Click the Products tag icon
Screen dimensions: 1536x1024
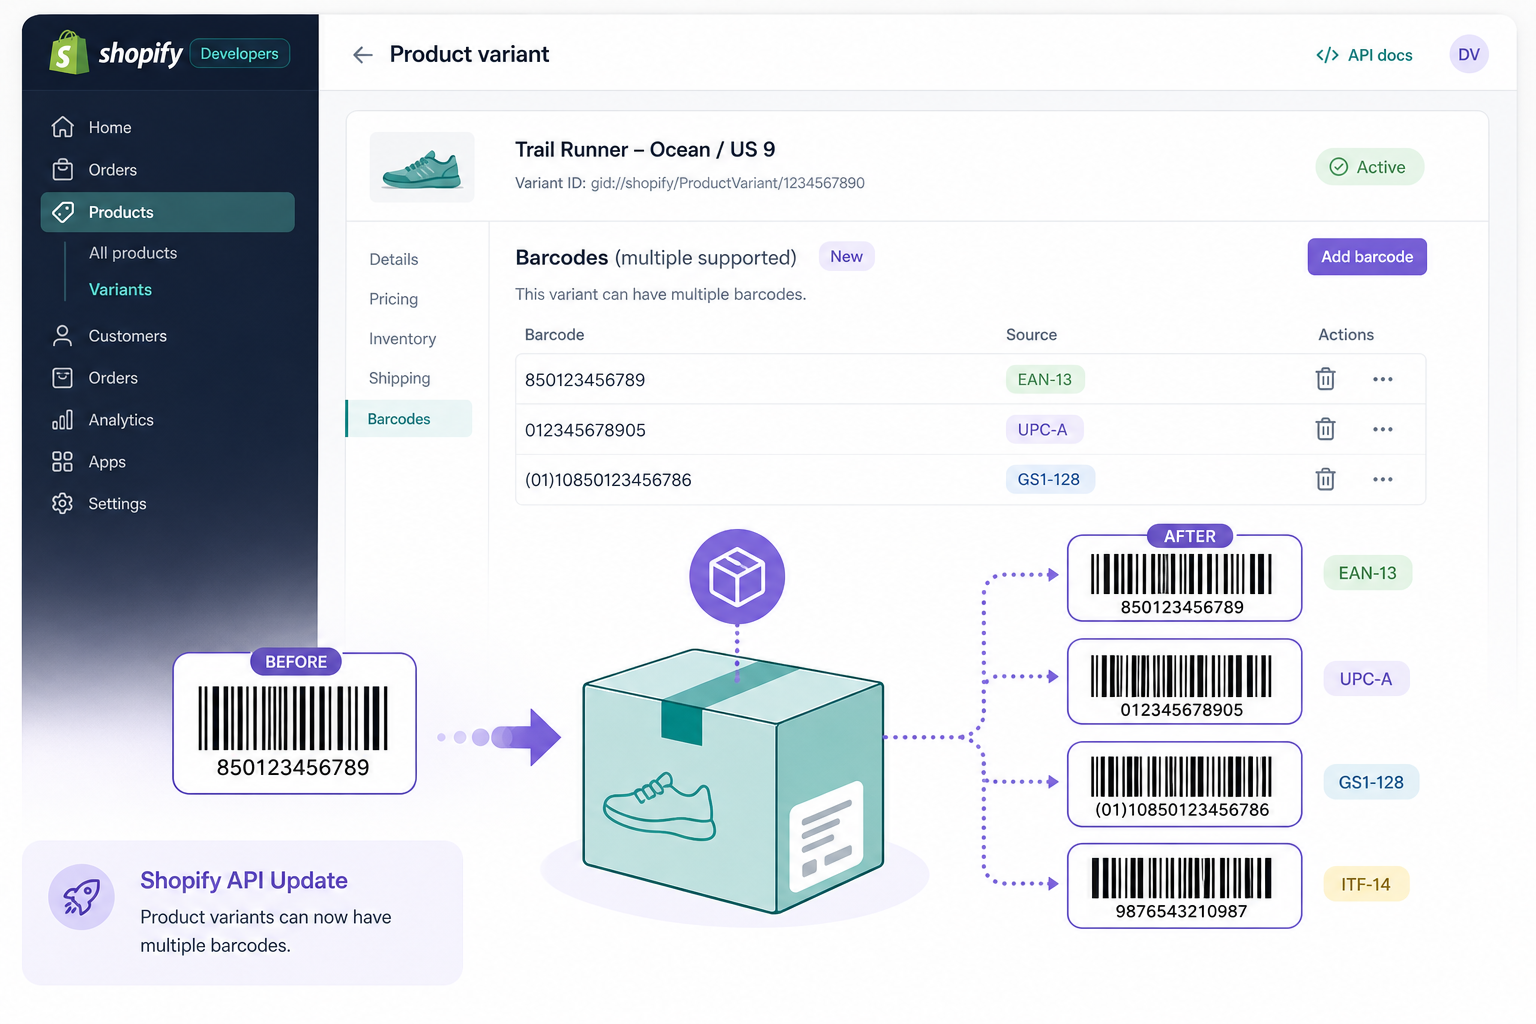[x=63, y=212]
